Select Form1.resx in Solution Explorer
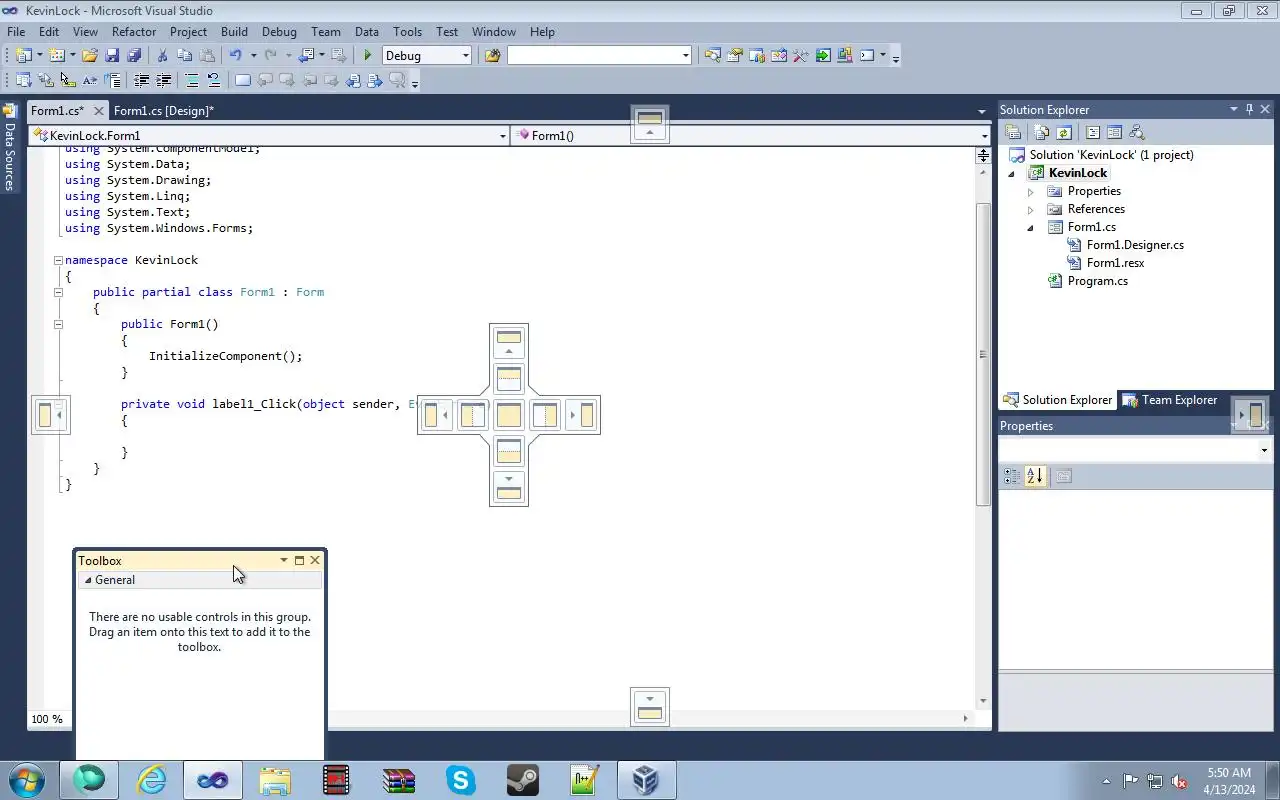Viewport: 1280px width, 800px height. [x=1115, y=263]
